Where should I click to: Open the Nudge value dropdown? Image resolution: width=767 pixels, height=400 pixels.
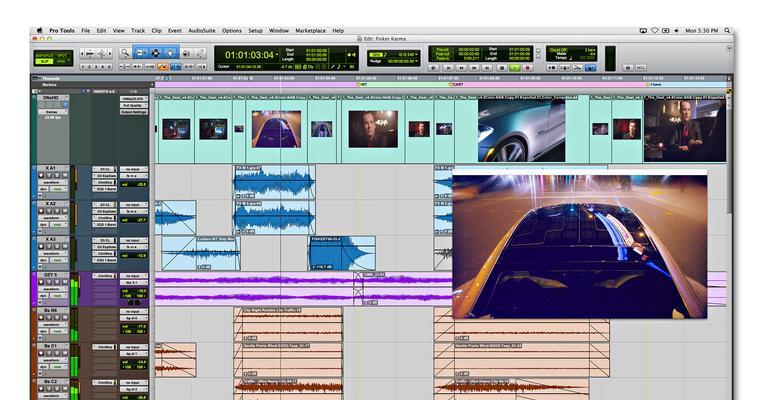pyautogui.click(x=416, y=61)
